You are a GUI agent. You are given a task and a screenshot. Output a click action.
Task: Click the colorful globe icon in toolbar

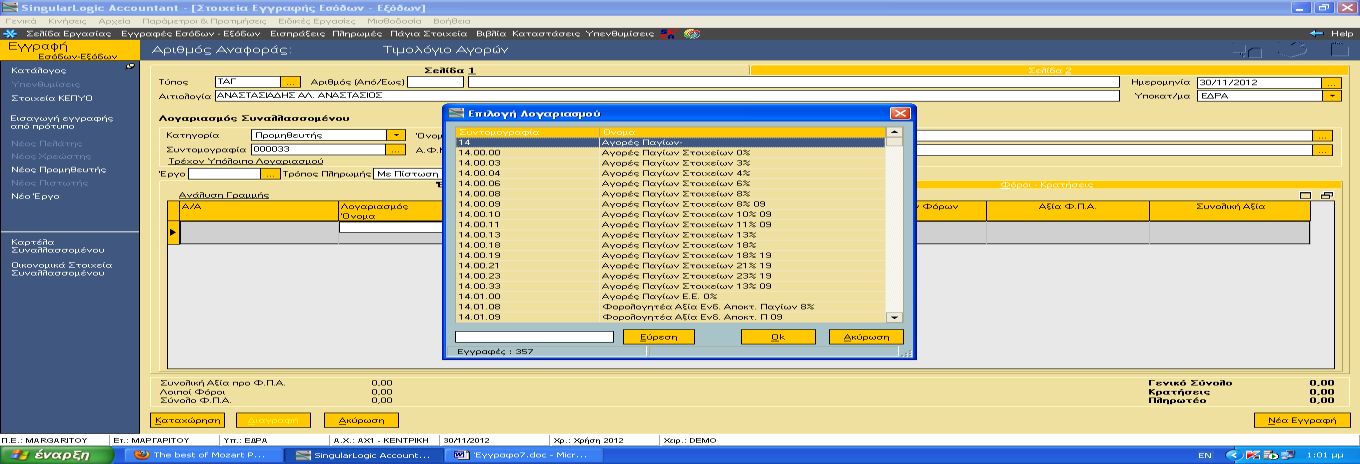pyautogui.click(x=691, y=33)
